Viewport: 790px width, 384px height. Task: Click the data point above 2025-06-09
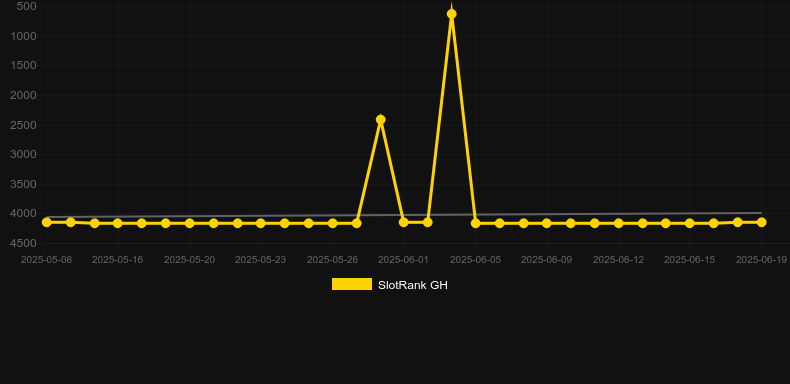tap(547, 223)
